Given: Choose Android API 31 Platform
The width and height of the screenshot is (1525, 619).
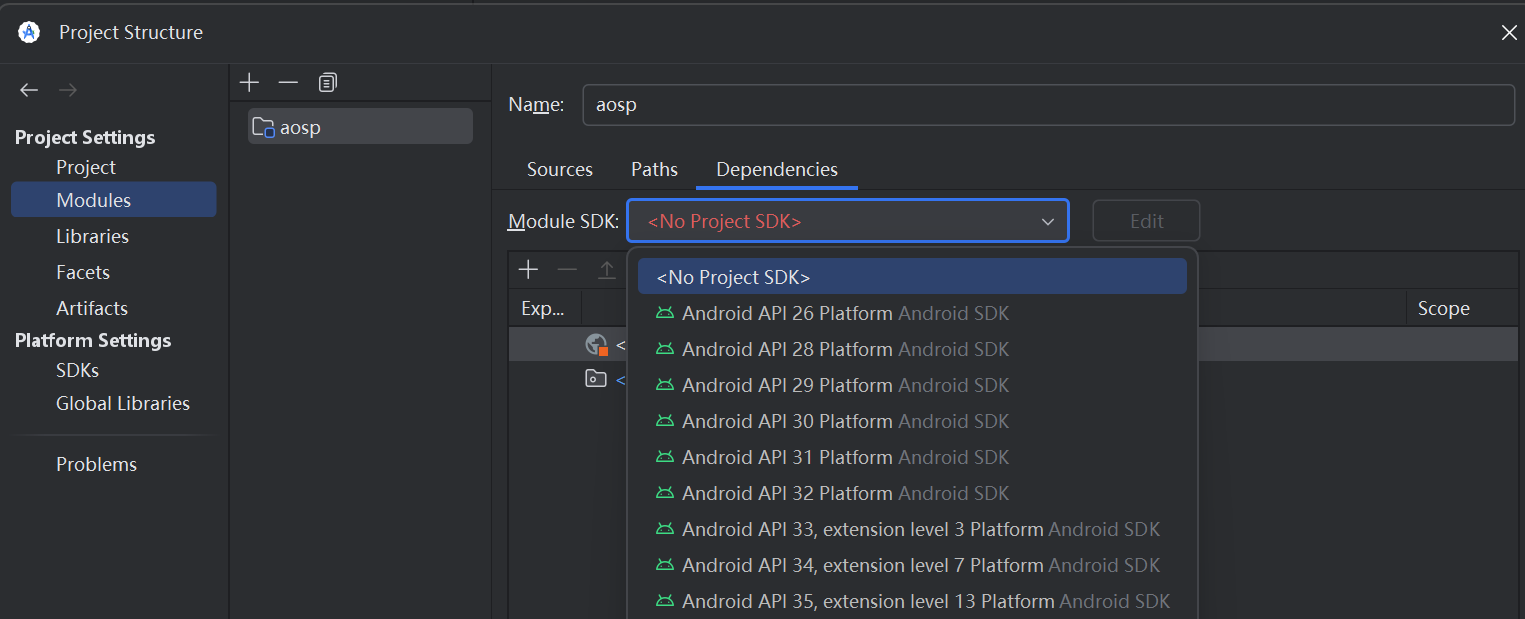Looking at the screenshot, I should tap(912, 457).
